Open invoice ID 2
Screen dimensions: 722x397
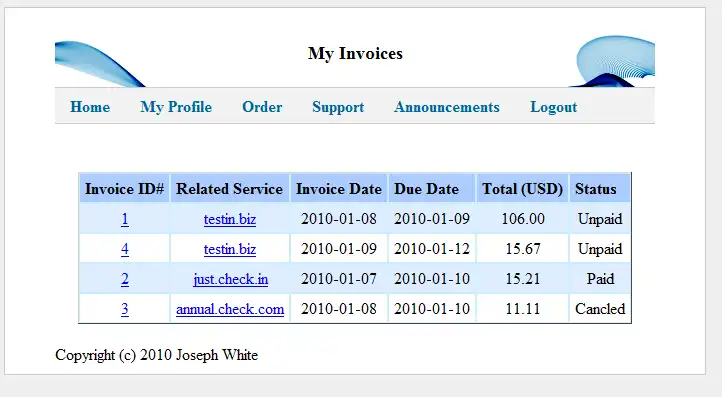pos(125,279)
